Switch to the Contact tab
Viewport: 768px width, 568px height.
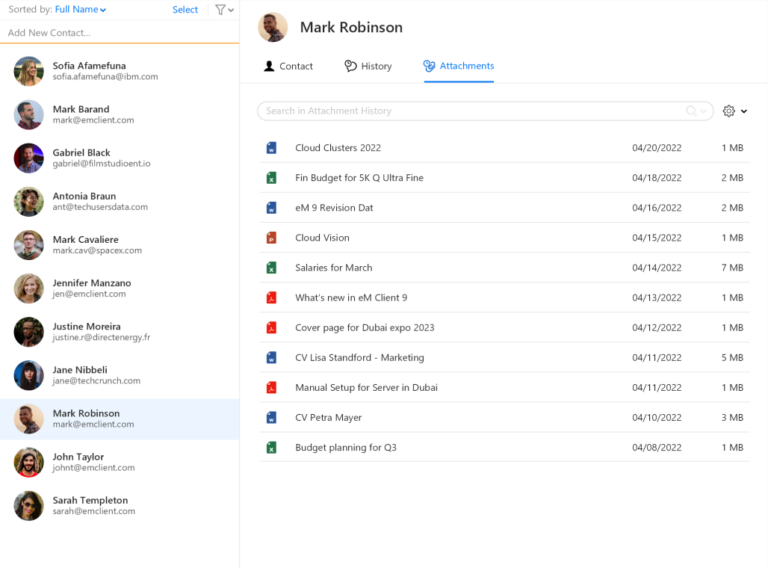coord(288,66)
